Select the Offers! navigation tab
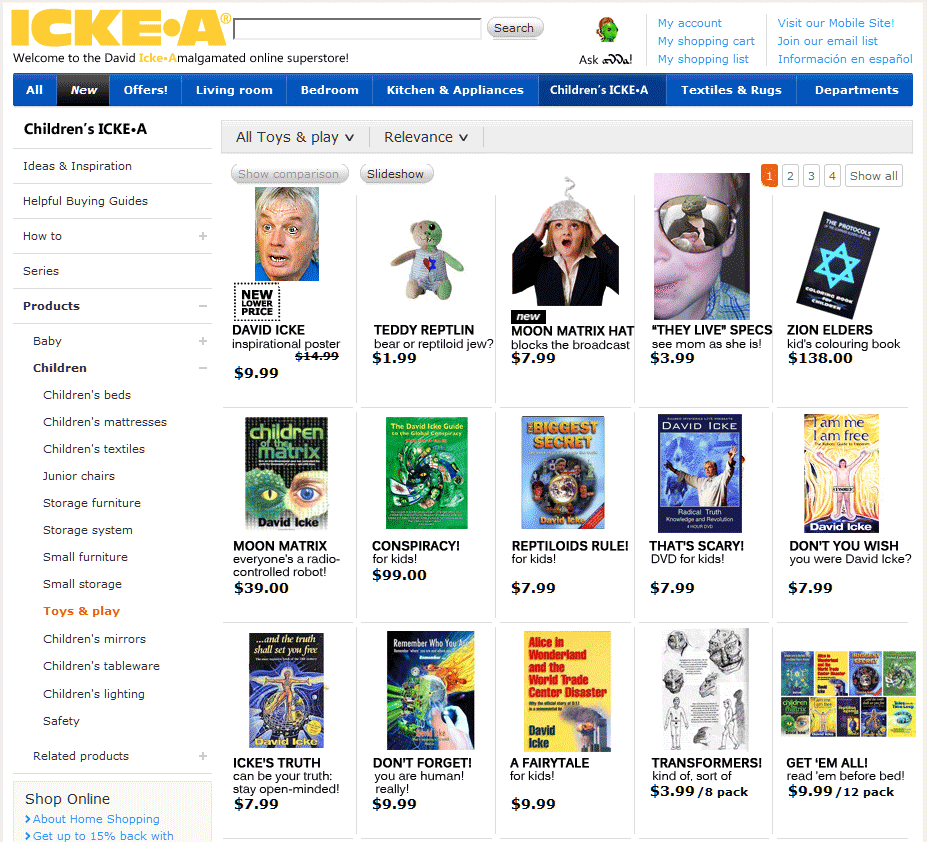Image resolution: width=927 pixels, height=842 pixels. pyautogui.click(x=145, y=90)
